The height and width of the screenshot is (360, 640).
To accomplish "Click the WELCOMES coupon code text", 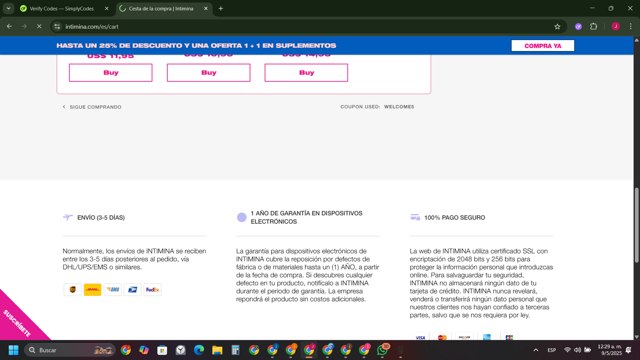I will point(399,107).
